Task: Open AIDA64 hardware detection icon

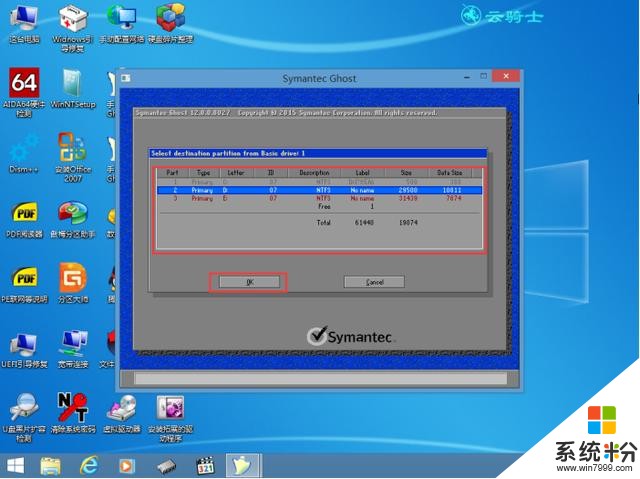Action: (x=24, y=93)
